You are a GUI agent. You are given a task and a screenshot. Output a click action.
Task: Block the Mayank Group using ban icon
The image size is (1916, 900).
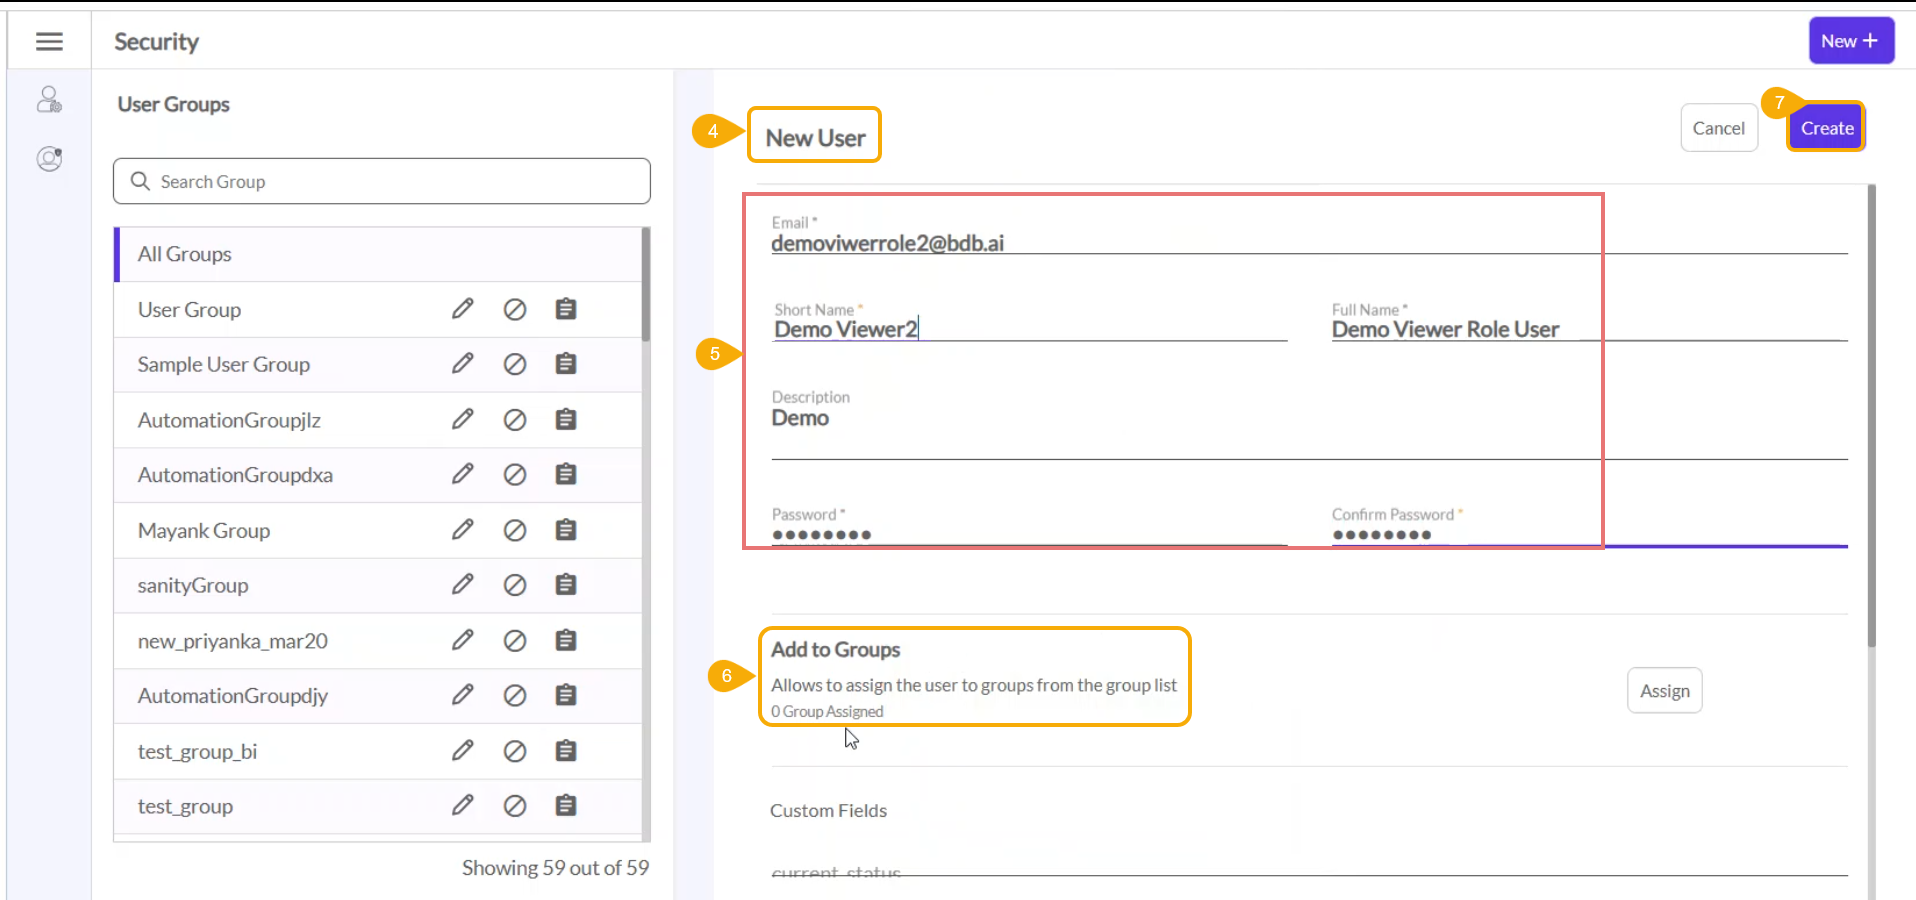[515, 530]
